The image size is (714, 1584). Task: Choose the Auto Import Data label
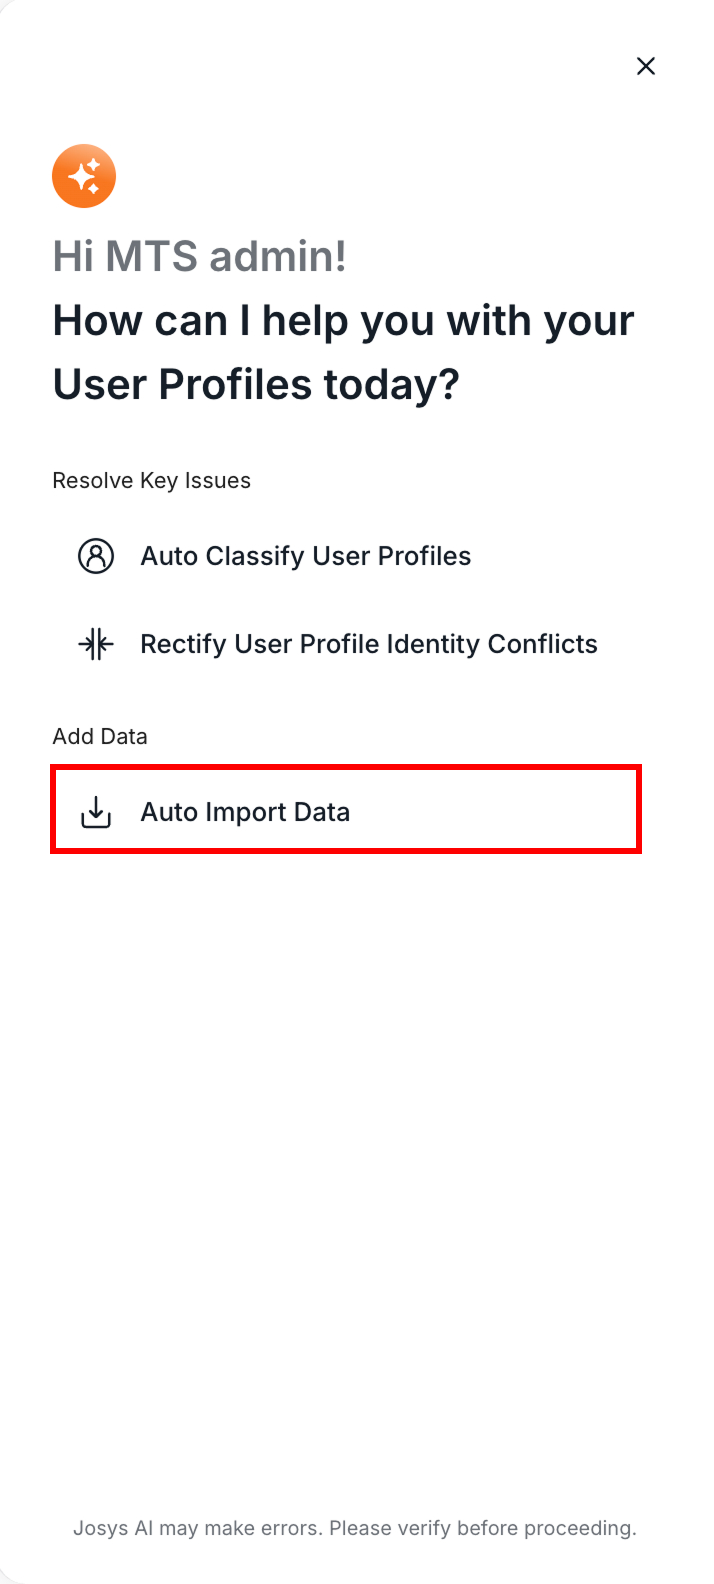(x=245, y=812)
